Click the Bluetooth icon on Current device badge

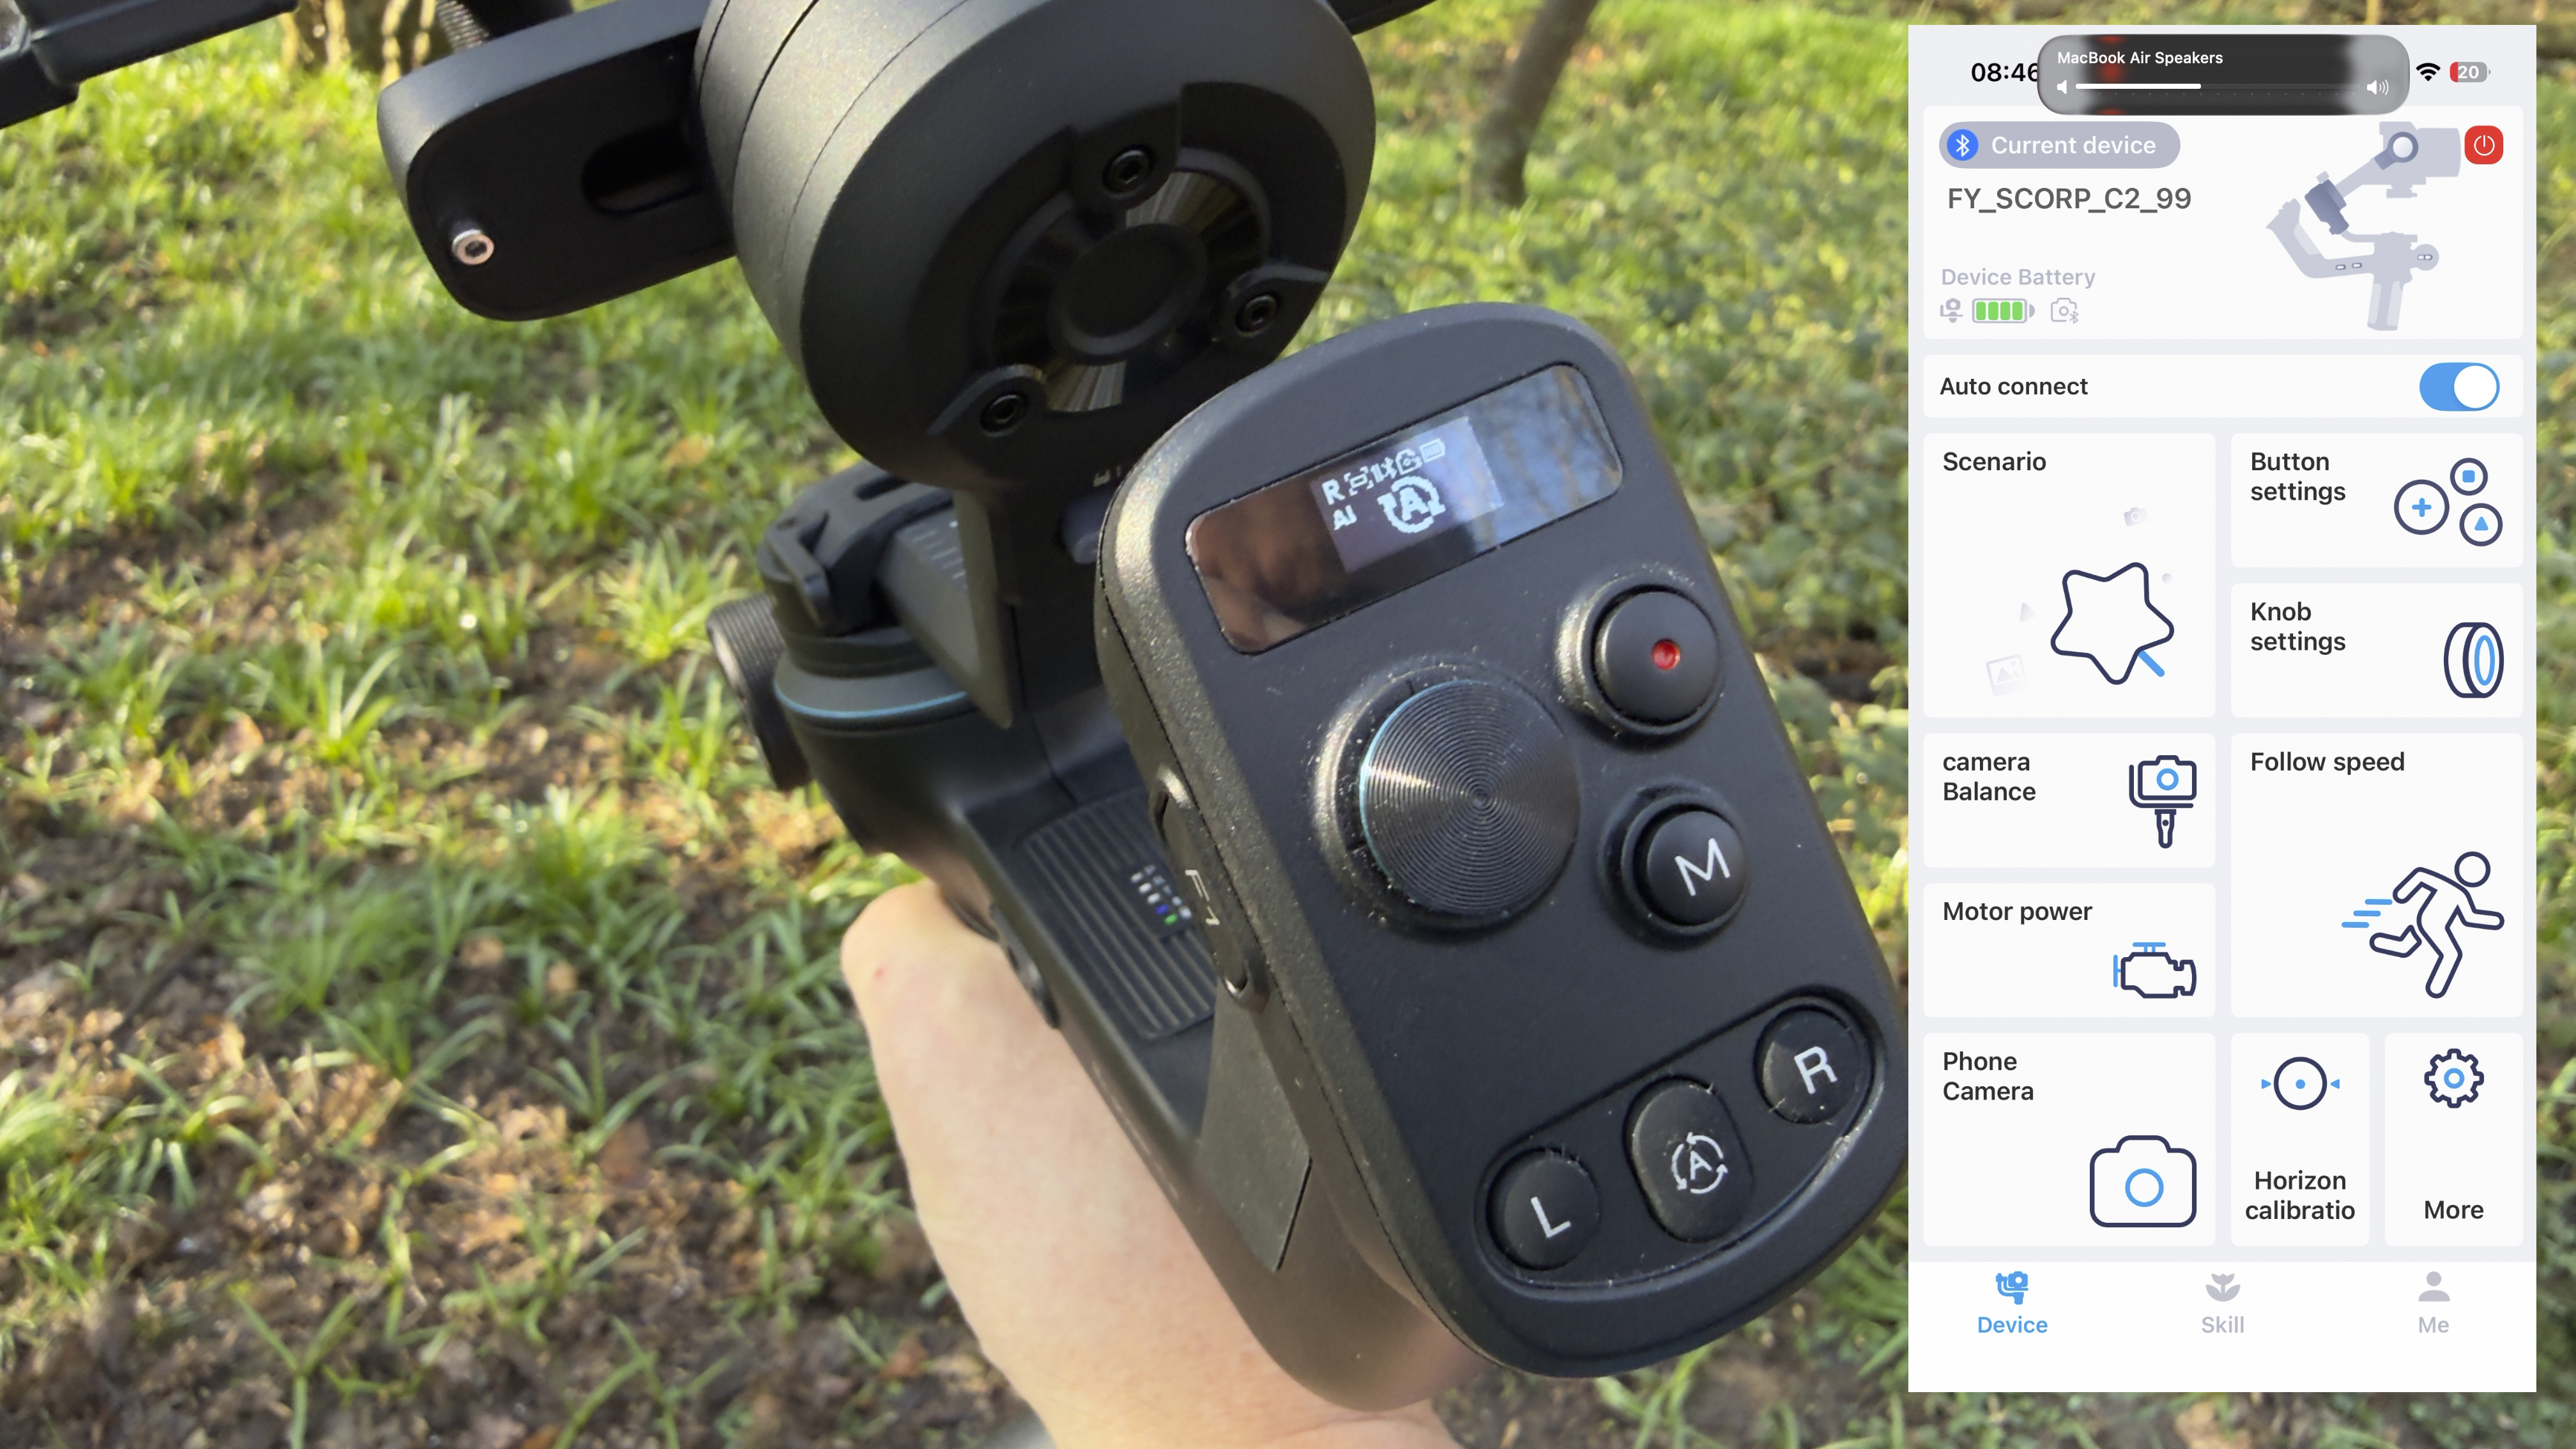1964,145
